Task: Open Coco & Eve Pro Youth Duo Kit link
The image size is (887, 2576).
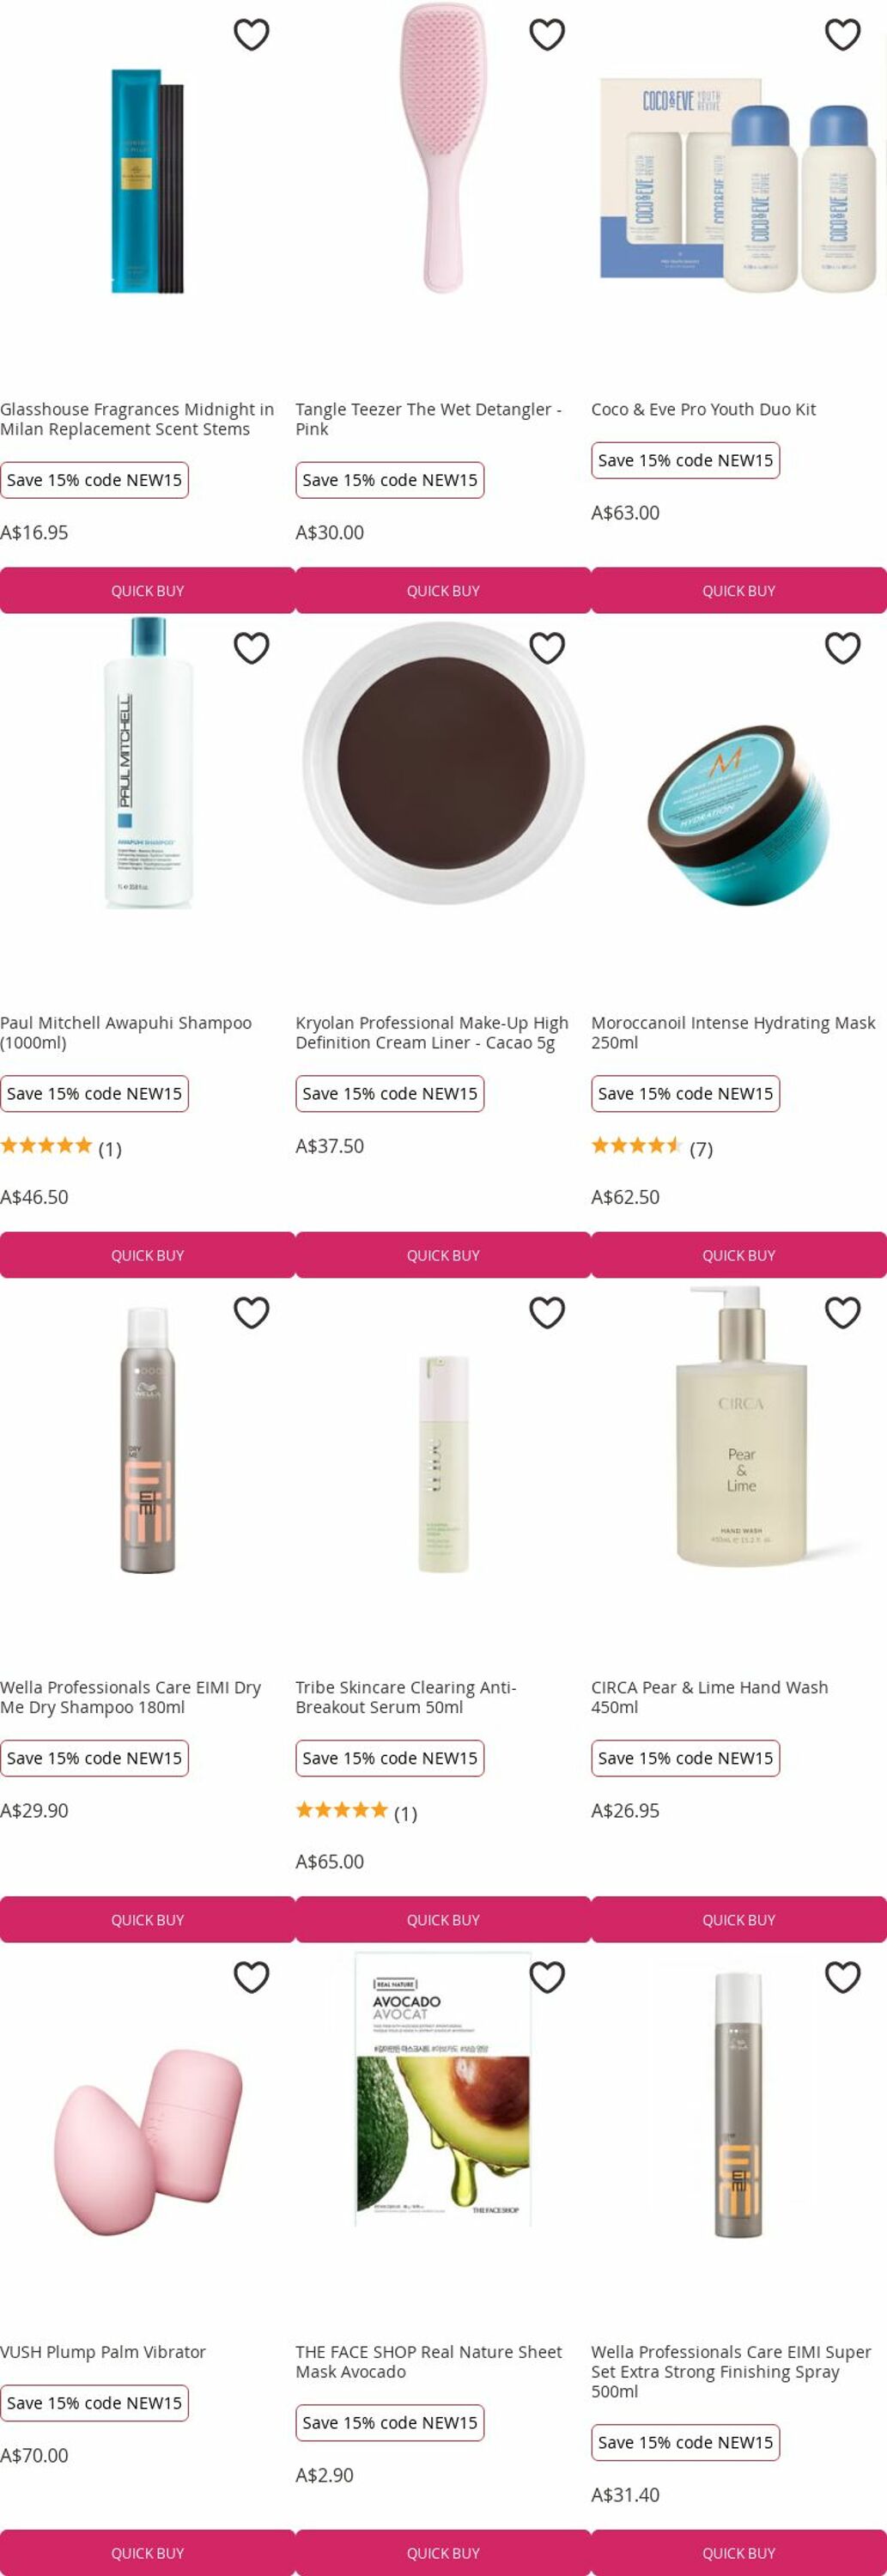Action: click(x=703, y=409)
